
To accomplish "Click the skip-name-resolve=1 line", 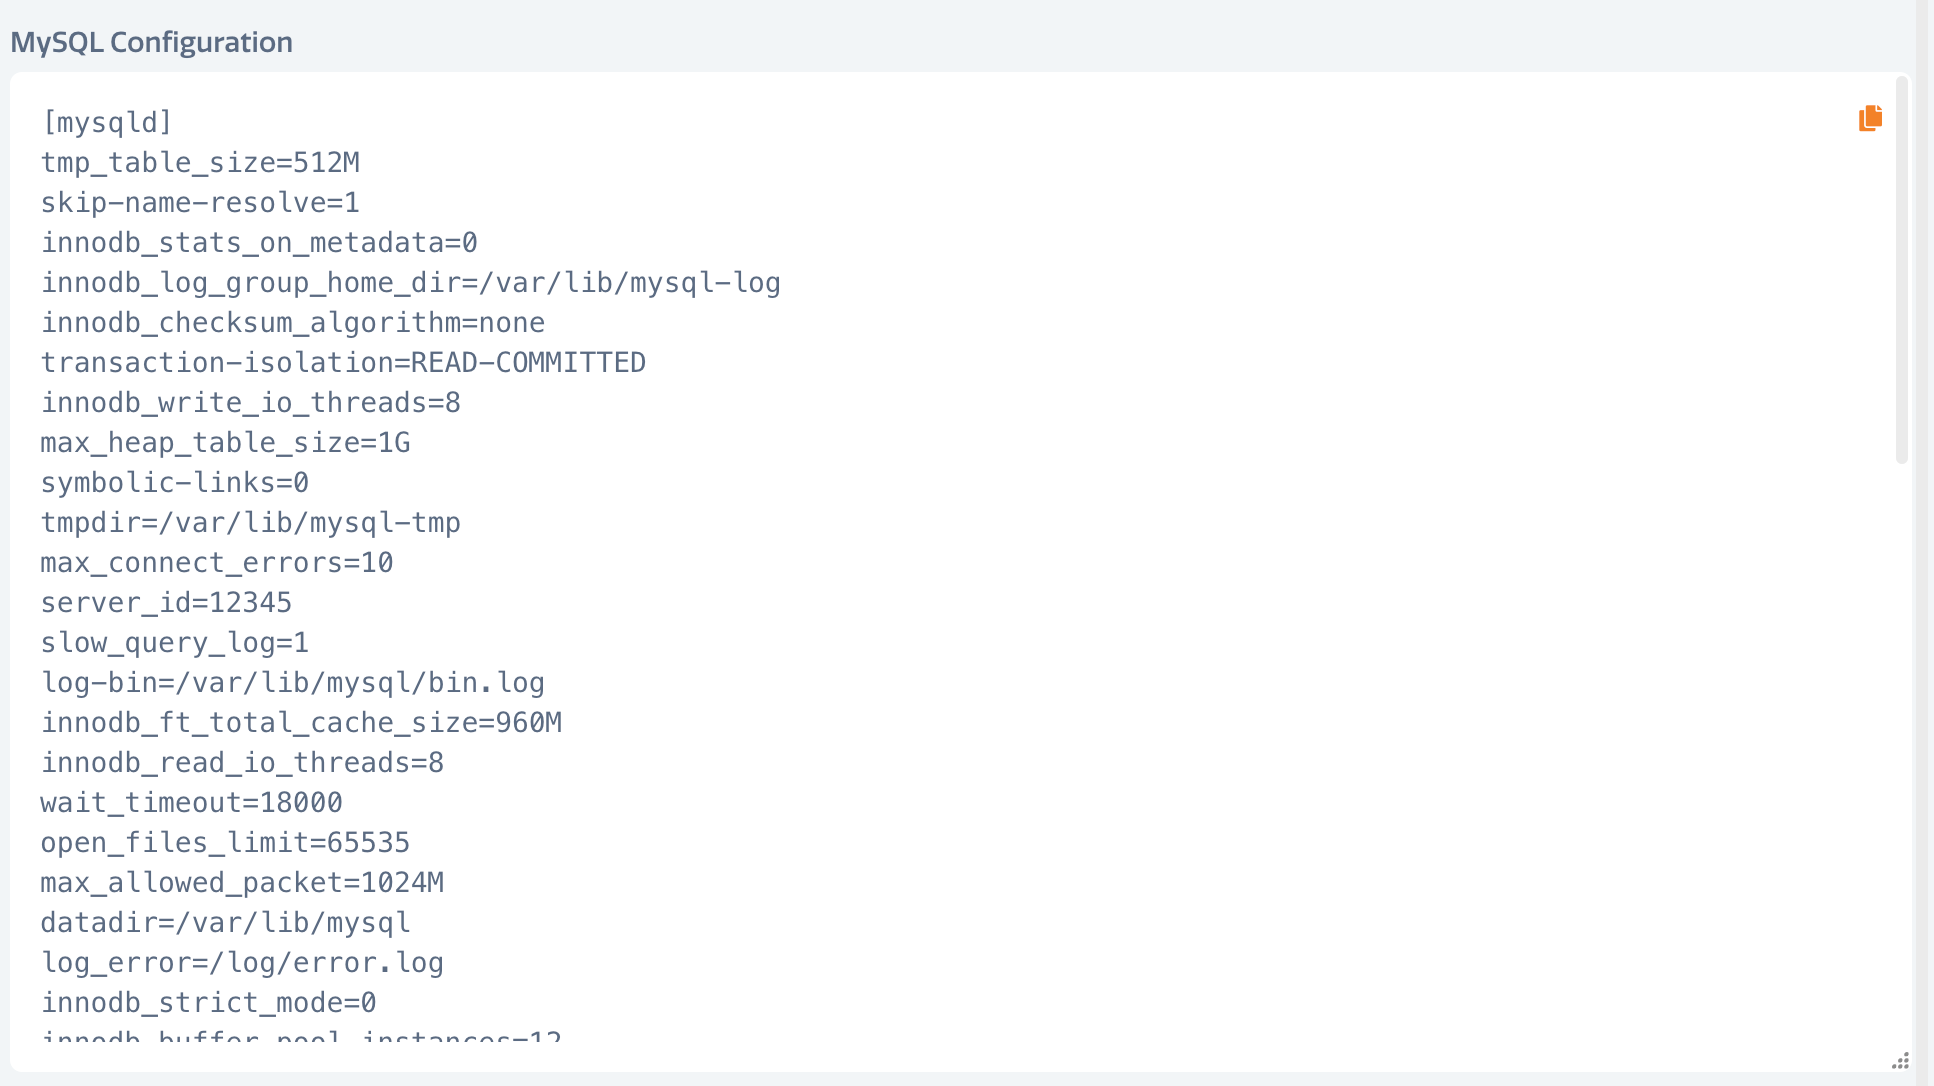I will 200,203.
